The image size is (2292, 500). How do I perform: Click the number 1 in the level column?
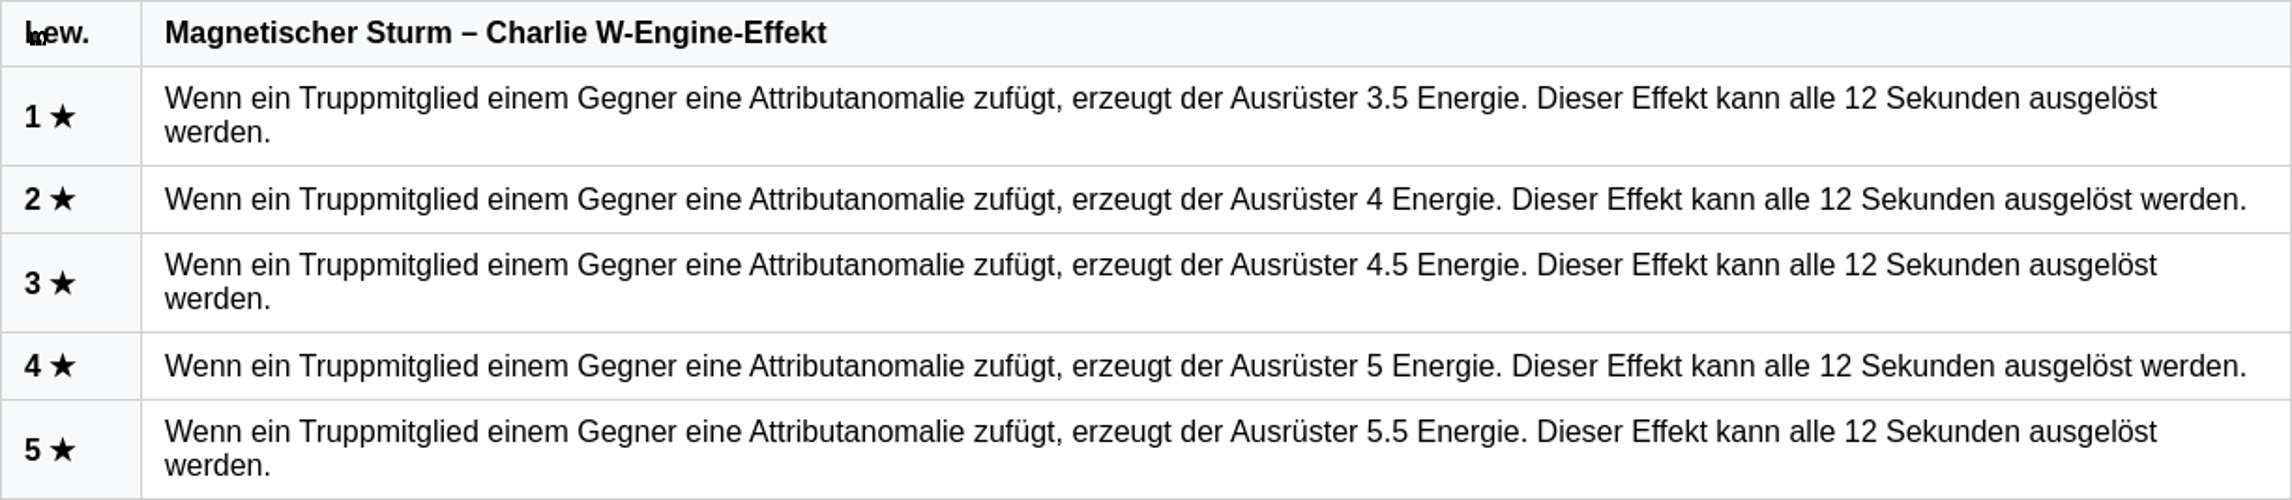click(x=33, y=117)
